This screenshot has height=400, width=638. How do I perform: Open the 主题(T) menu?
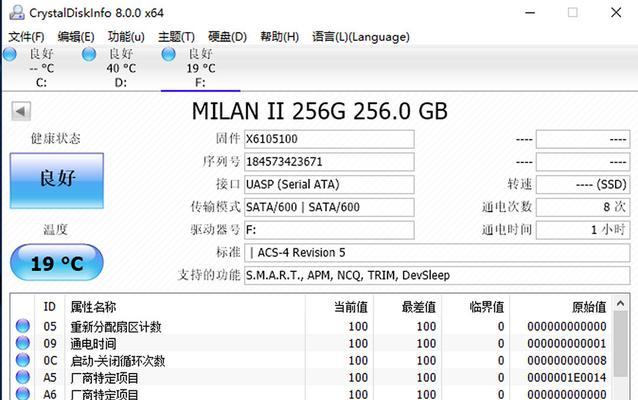176,37
